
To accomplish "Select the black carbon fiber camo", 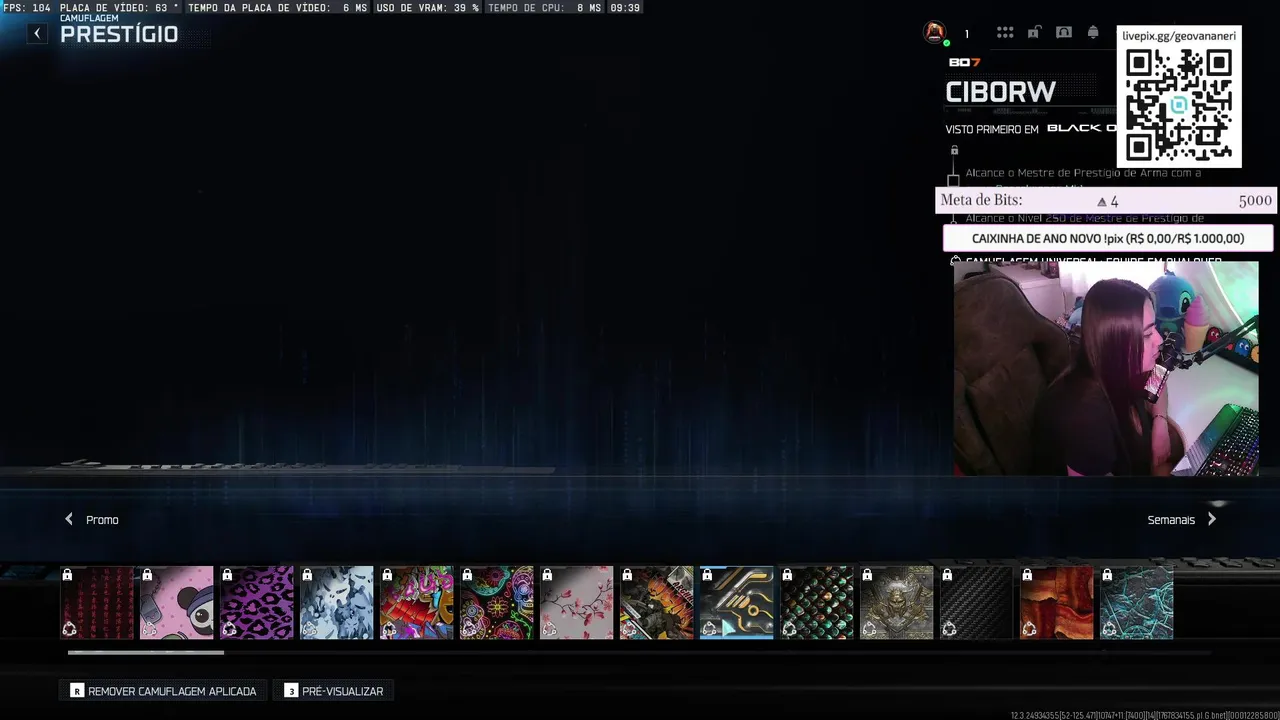I will click(x=977, y=603).
